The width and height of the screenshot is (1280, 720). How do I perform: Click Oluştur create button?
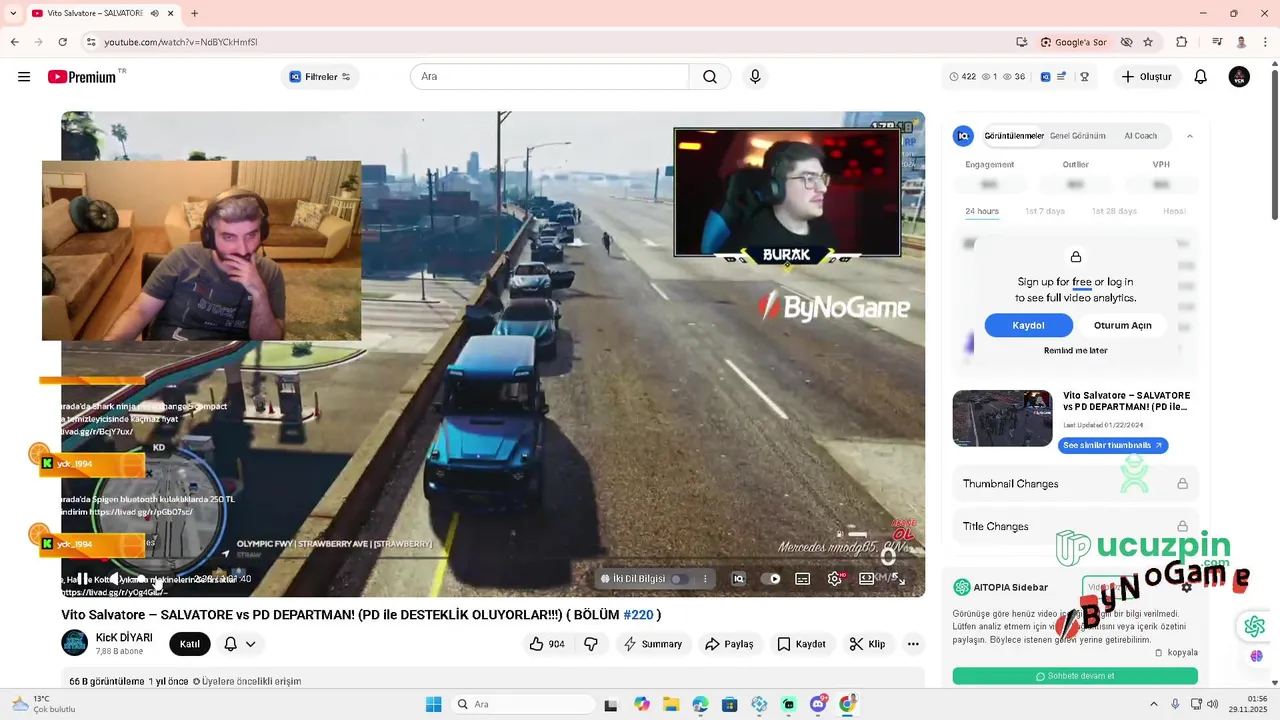1146,77
